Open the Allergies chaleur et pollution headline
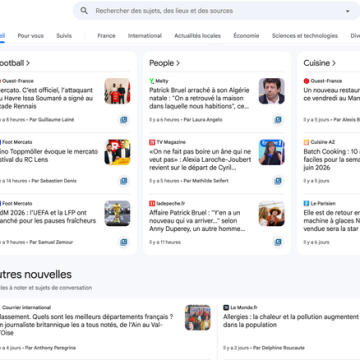 click(x=291, y=321)
